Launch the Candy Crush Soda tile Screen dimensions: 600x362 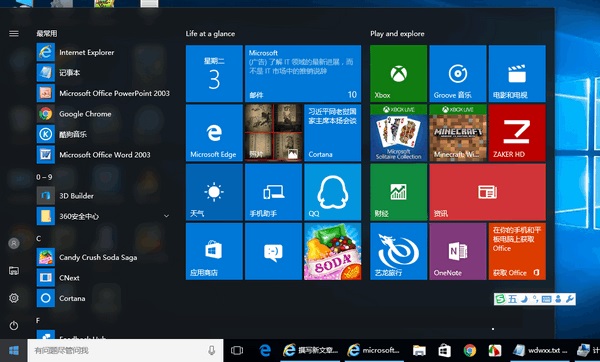pyautogui.click(x=333, y=251)
